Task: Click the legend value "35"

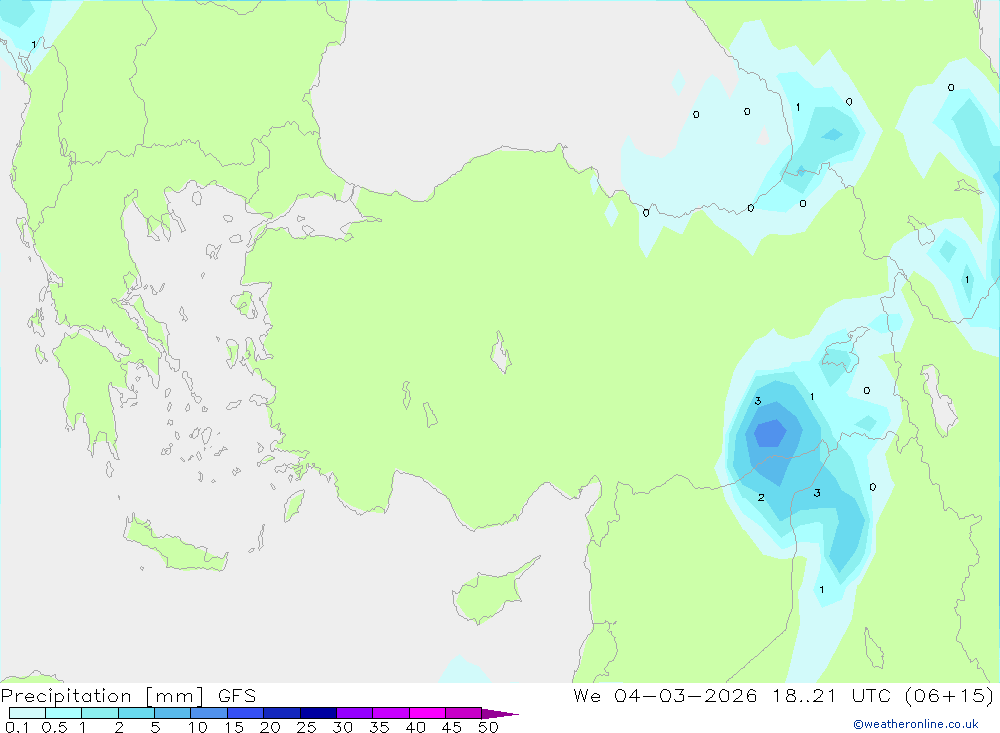Action: (379, 727)
